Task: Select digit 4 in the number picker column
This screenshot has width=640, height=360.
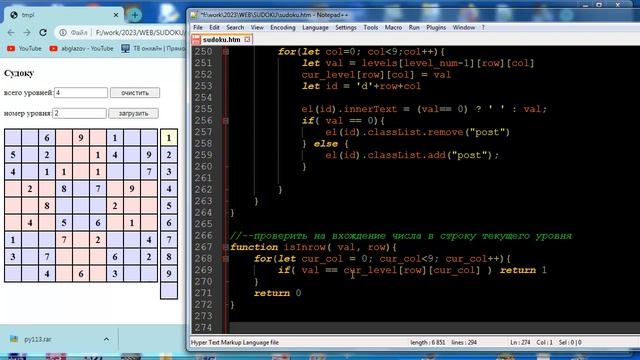Action: click(x=169, y=189)
